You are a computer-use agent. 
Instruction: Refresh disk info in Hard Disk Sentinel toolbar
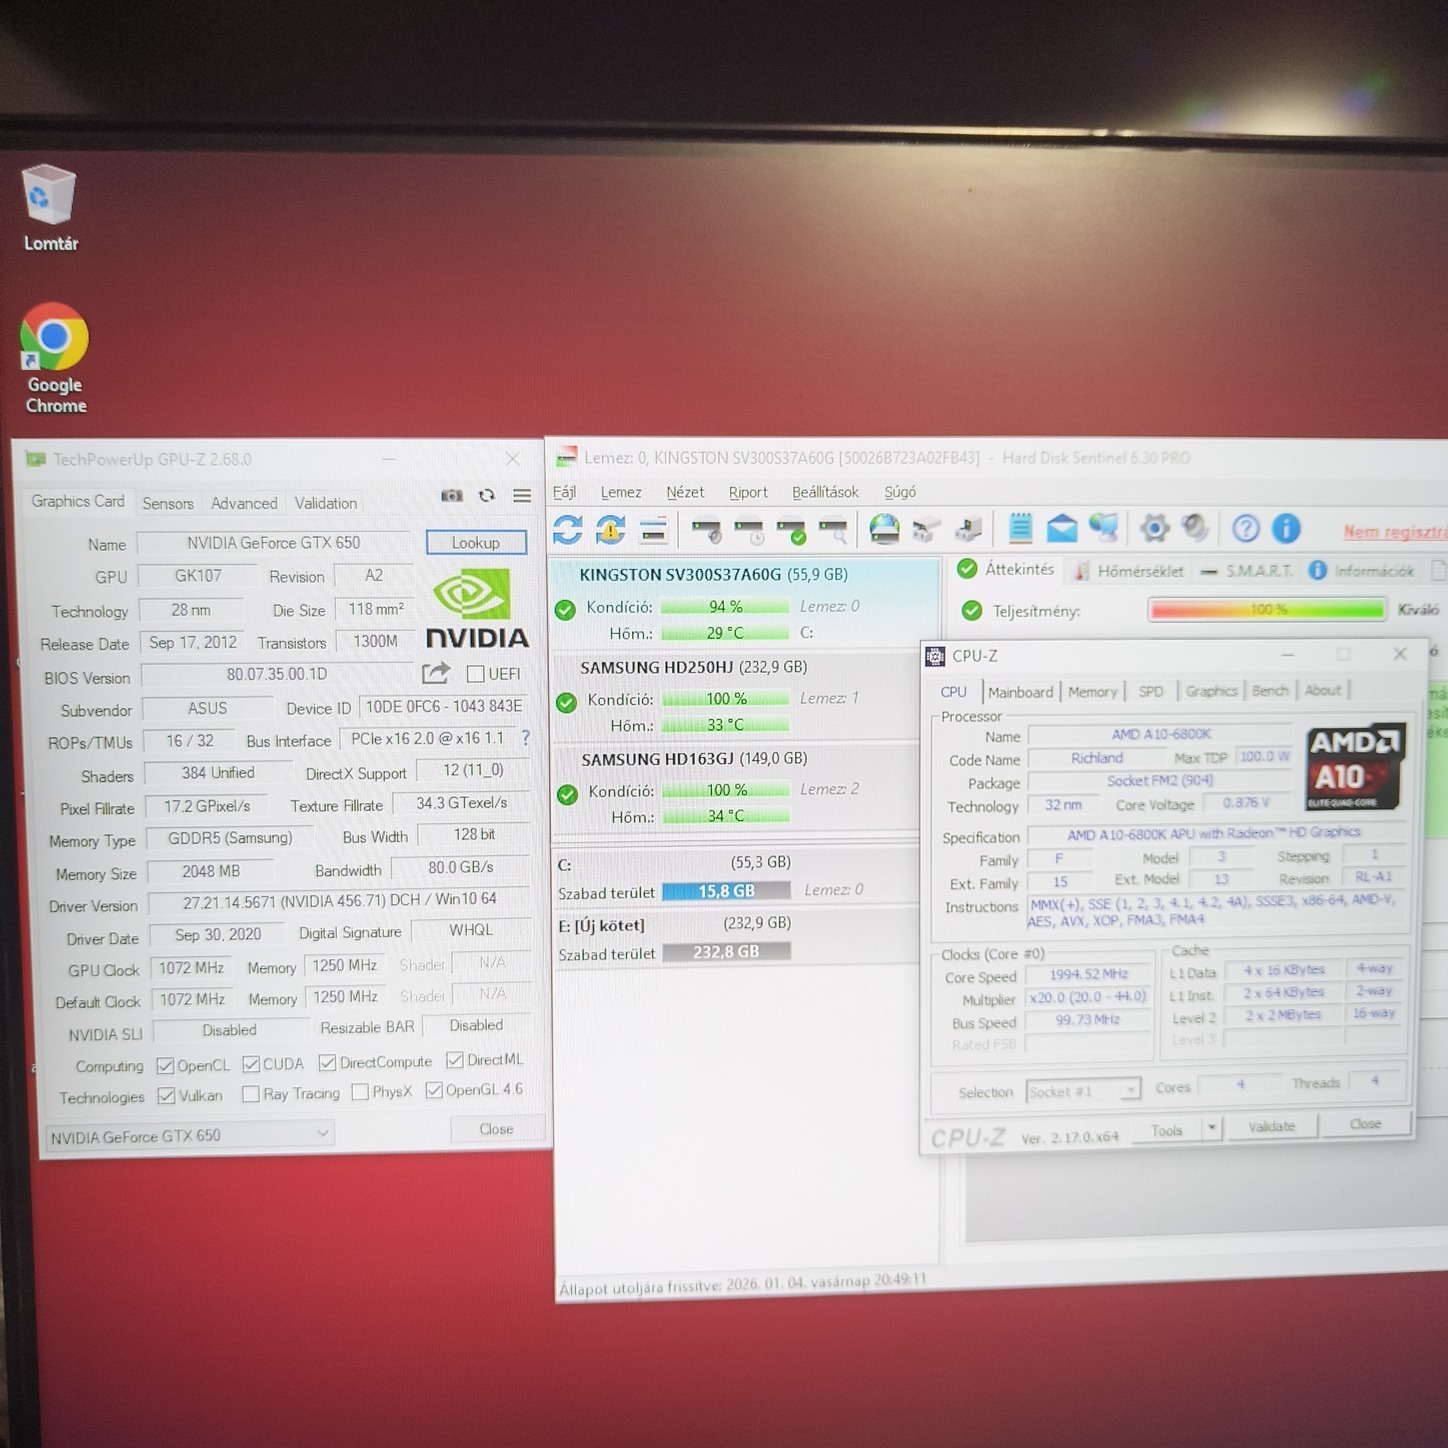pyautogui.click(x=568, y=529)
